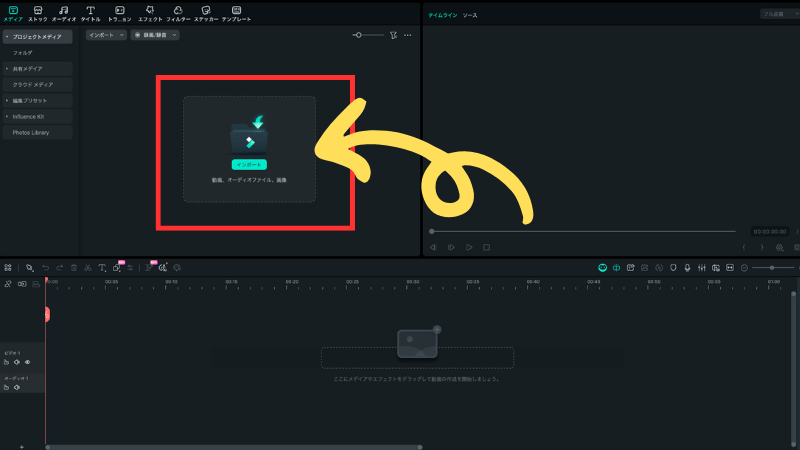
Task: Open the タイトル (Titles) tab
Action: [x=90, y=14]
